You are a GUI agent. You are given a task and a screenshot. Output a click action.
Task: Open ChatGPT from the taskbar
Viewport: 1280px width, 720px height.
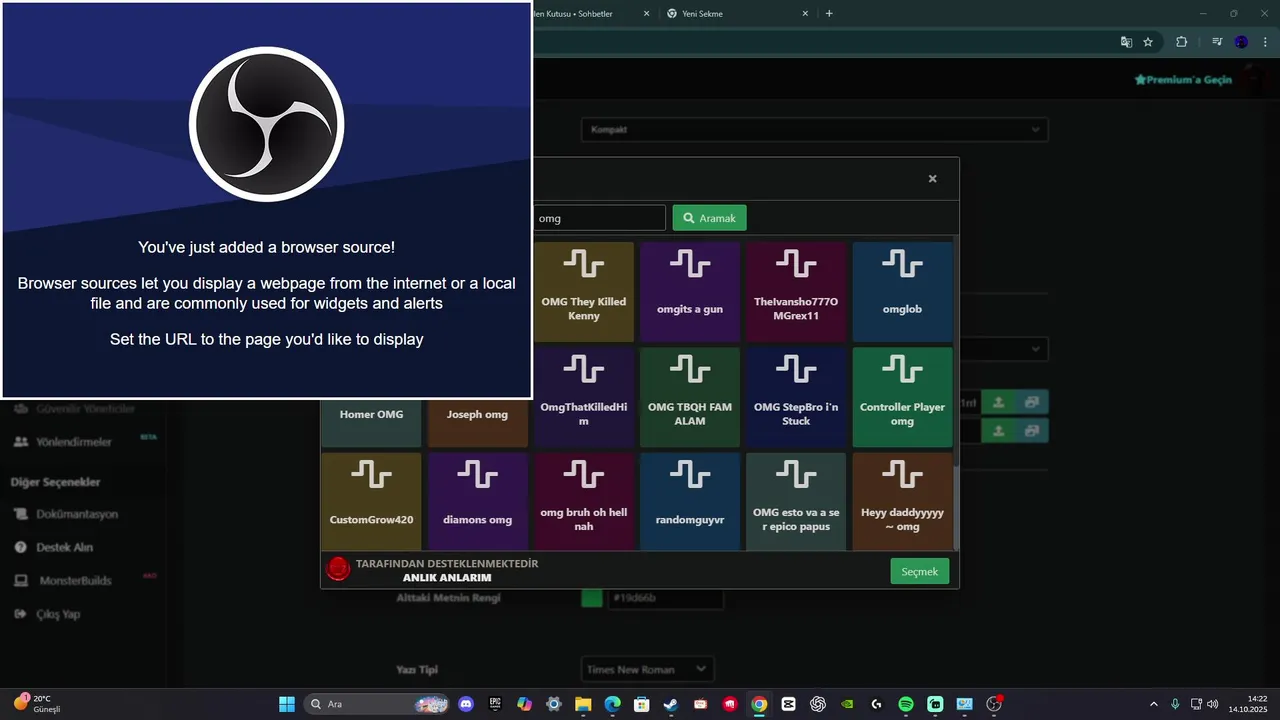tap(818, 704)
